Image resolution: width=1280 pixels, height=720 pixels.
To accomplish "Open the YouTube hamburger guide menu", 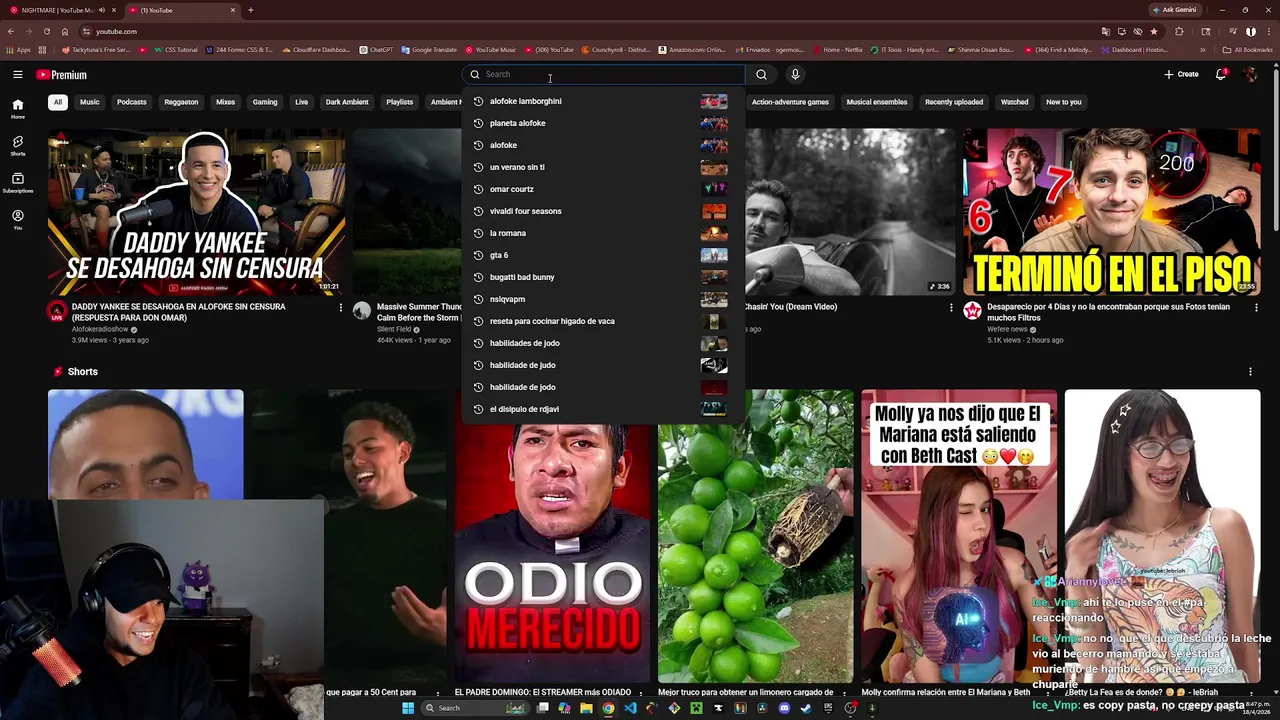I will [17, 75].
